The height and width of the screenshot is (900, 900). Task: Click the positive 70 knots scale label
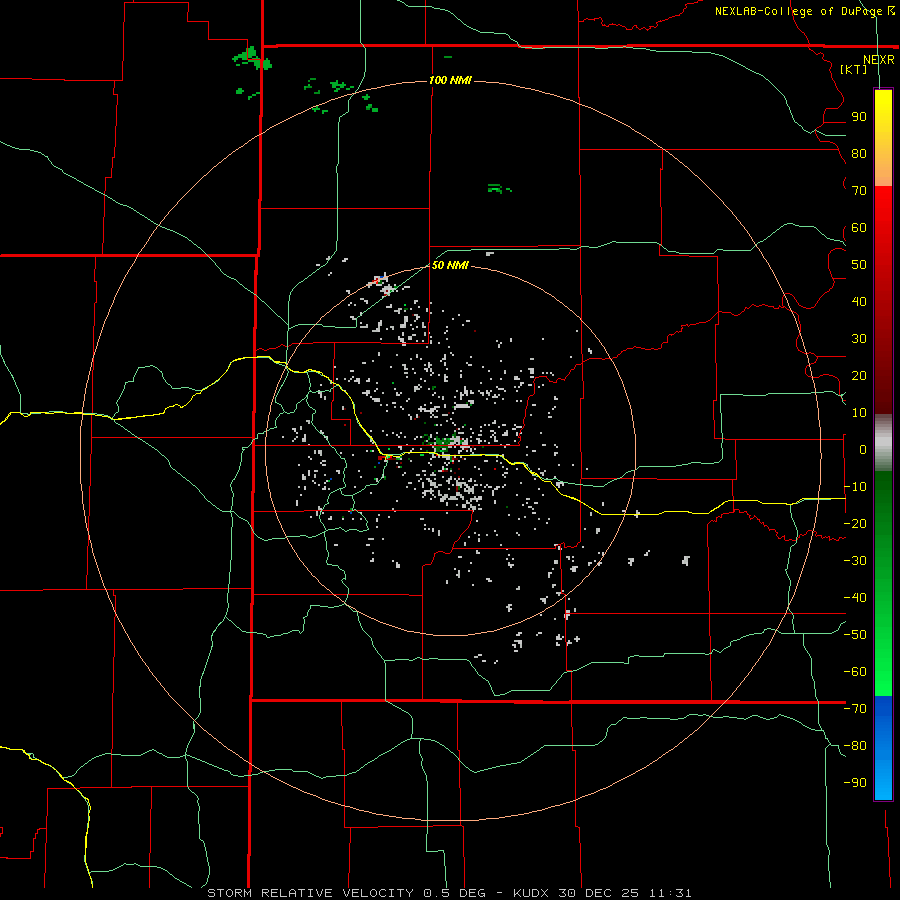pos(859,191)
